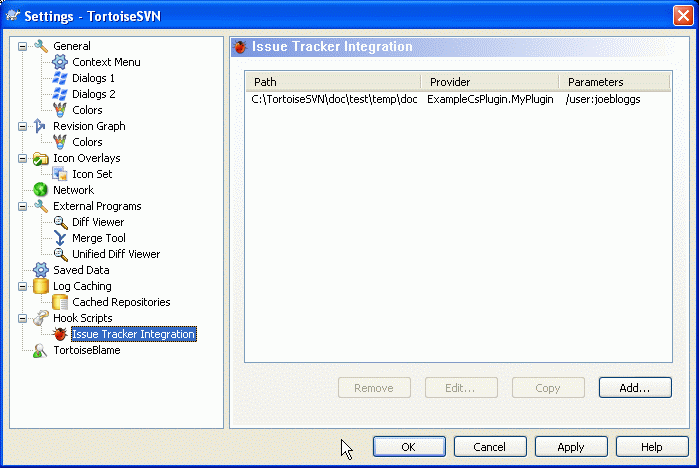Viewport: 699px width, 468px height.
Task: Collapse the External Programs node
Action: pyautogui.click(x=22, y=206)
